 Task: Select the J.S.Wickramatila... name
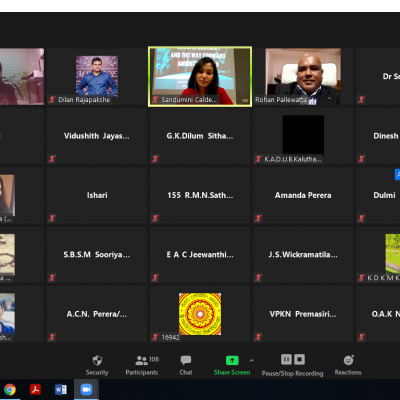pos(303,255)
